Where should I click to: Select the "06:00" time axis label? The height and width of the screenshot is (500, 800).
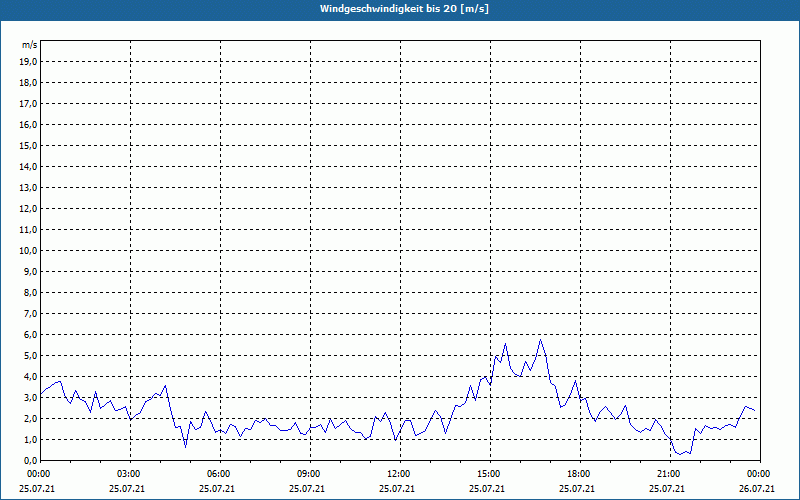218,474
